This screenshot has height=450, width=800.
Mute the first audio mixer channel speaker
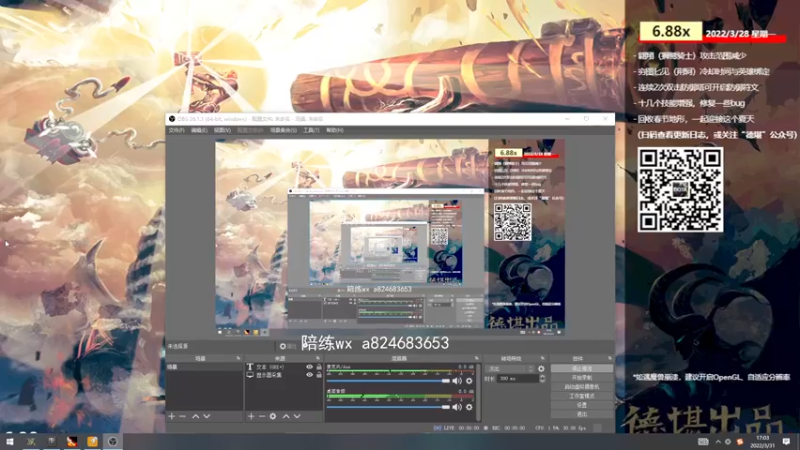(x=457, y=381)
